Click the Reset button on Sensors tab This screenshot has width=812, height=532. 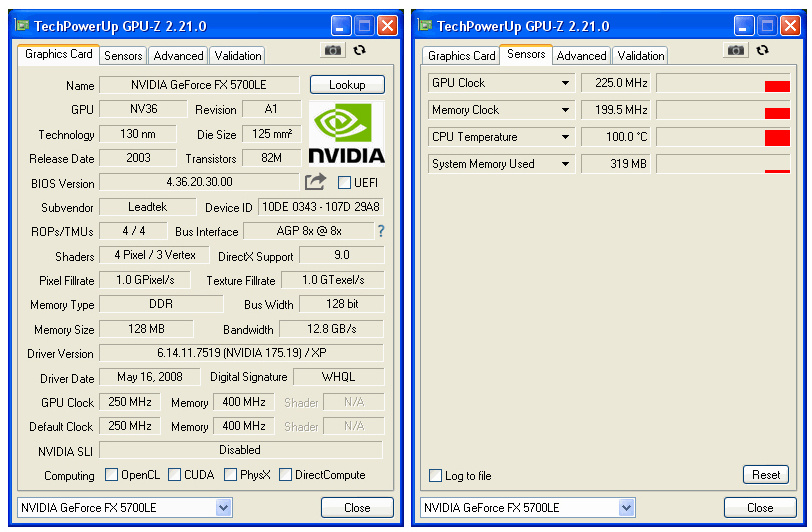pos(766,475)
